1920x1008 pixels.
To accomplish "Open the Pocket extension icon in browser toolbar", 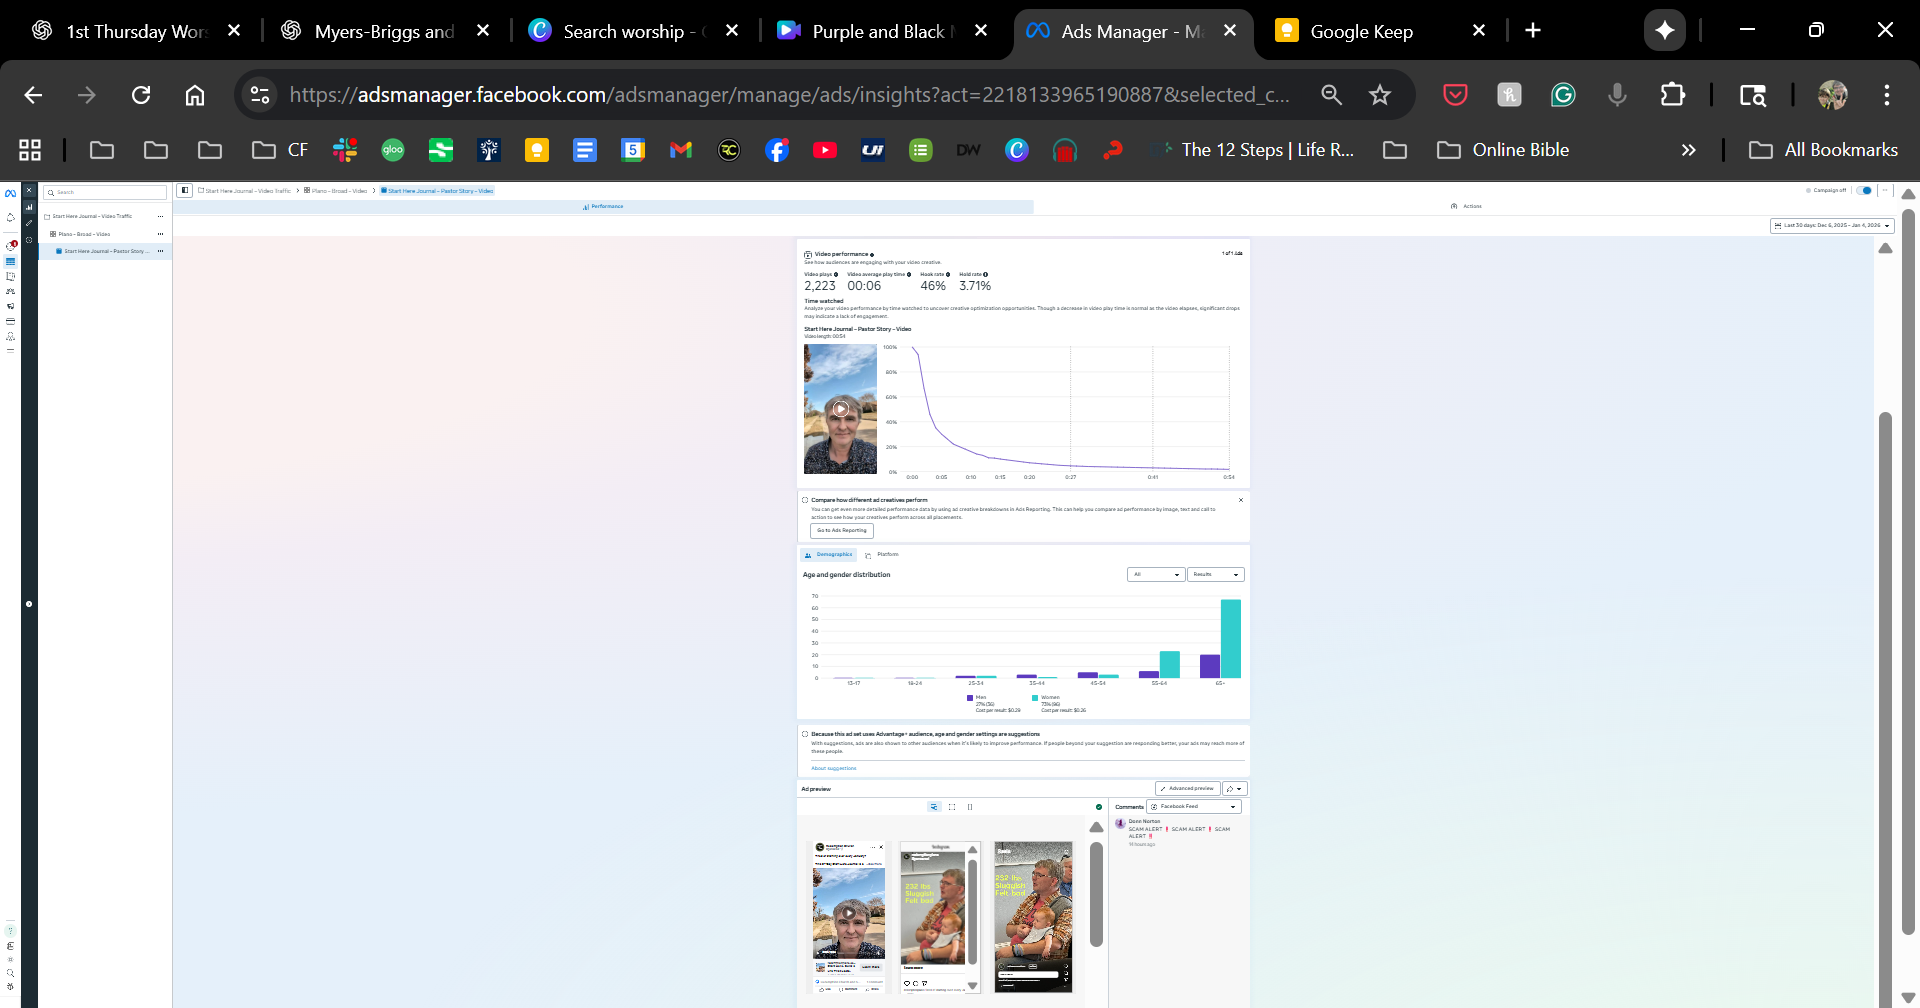I will click(x=1455, y=95).
